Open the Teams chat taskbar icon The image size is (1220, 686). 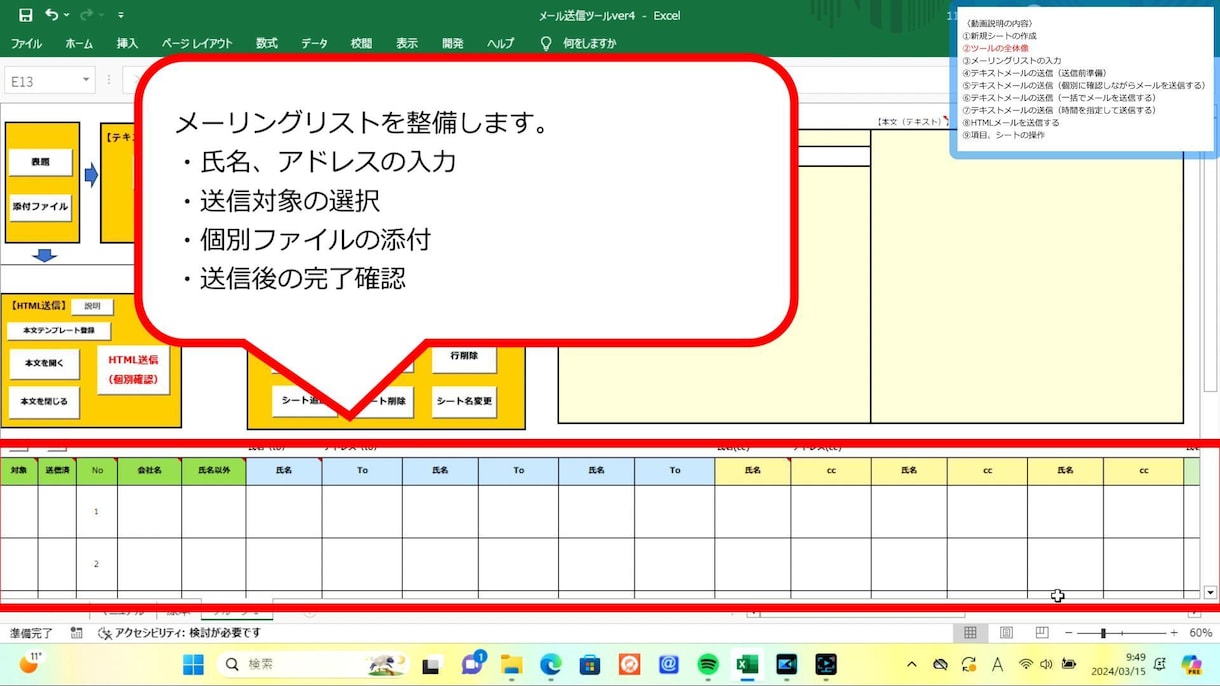(472, 664)
